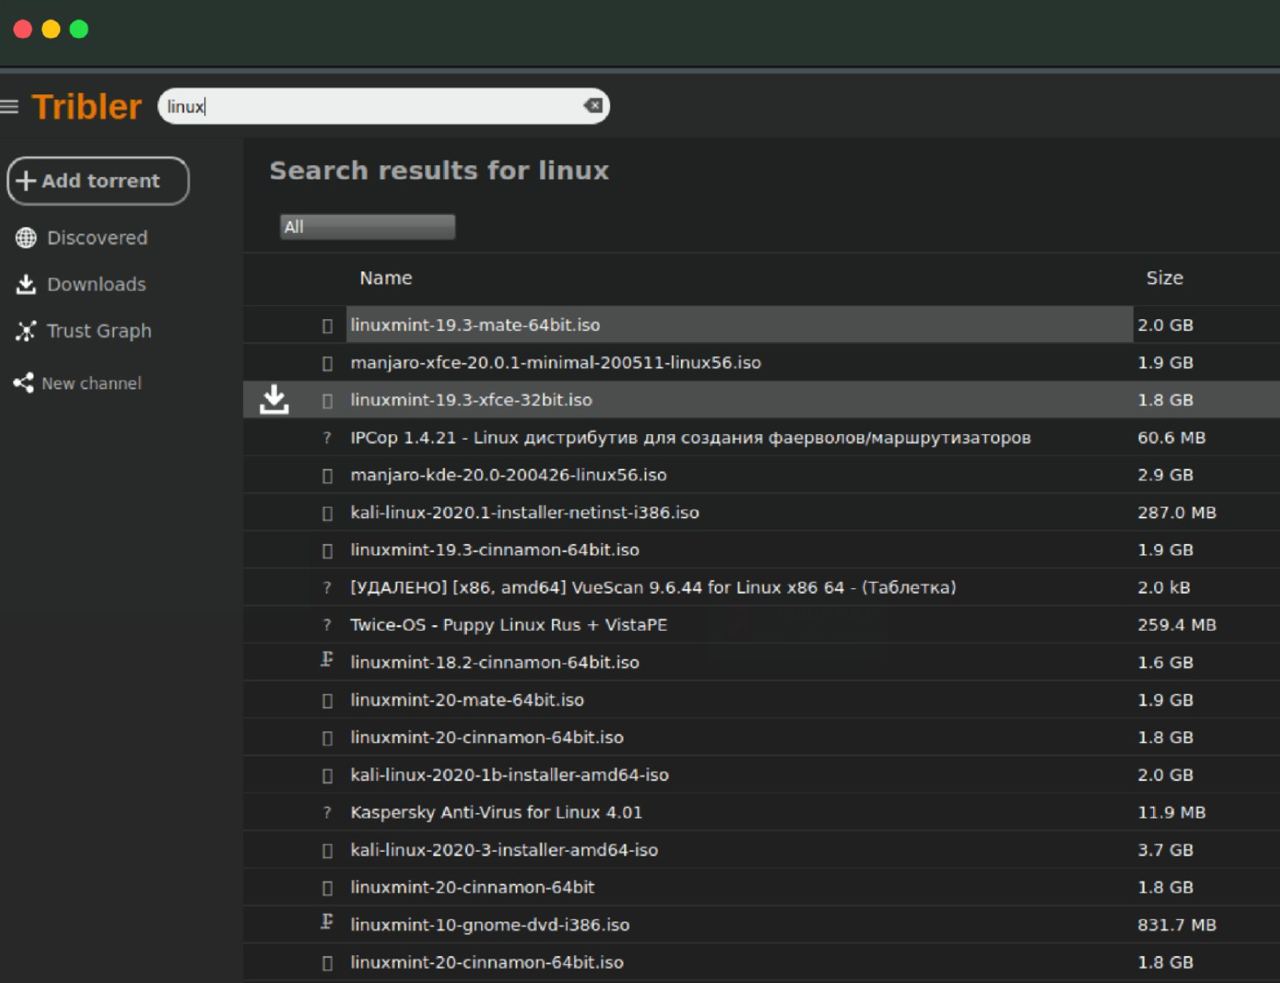Click the New channel share icon
This screenshot has height=983, width=1280.
[23, 383]
